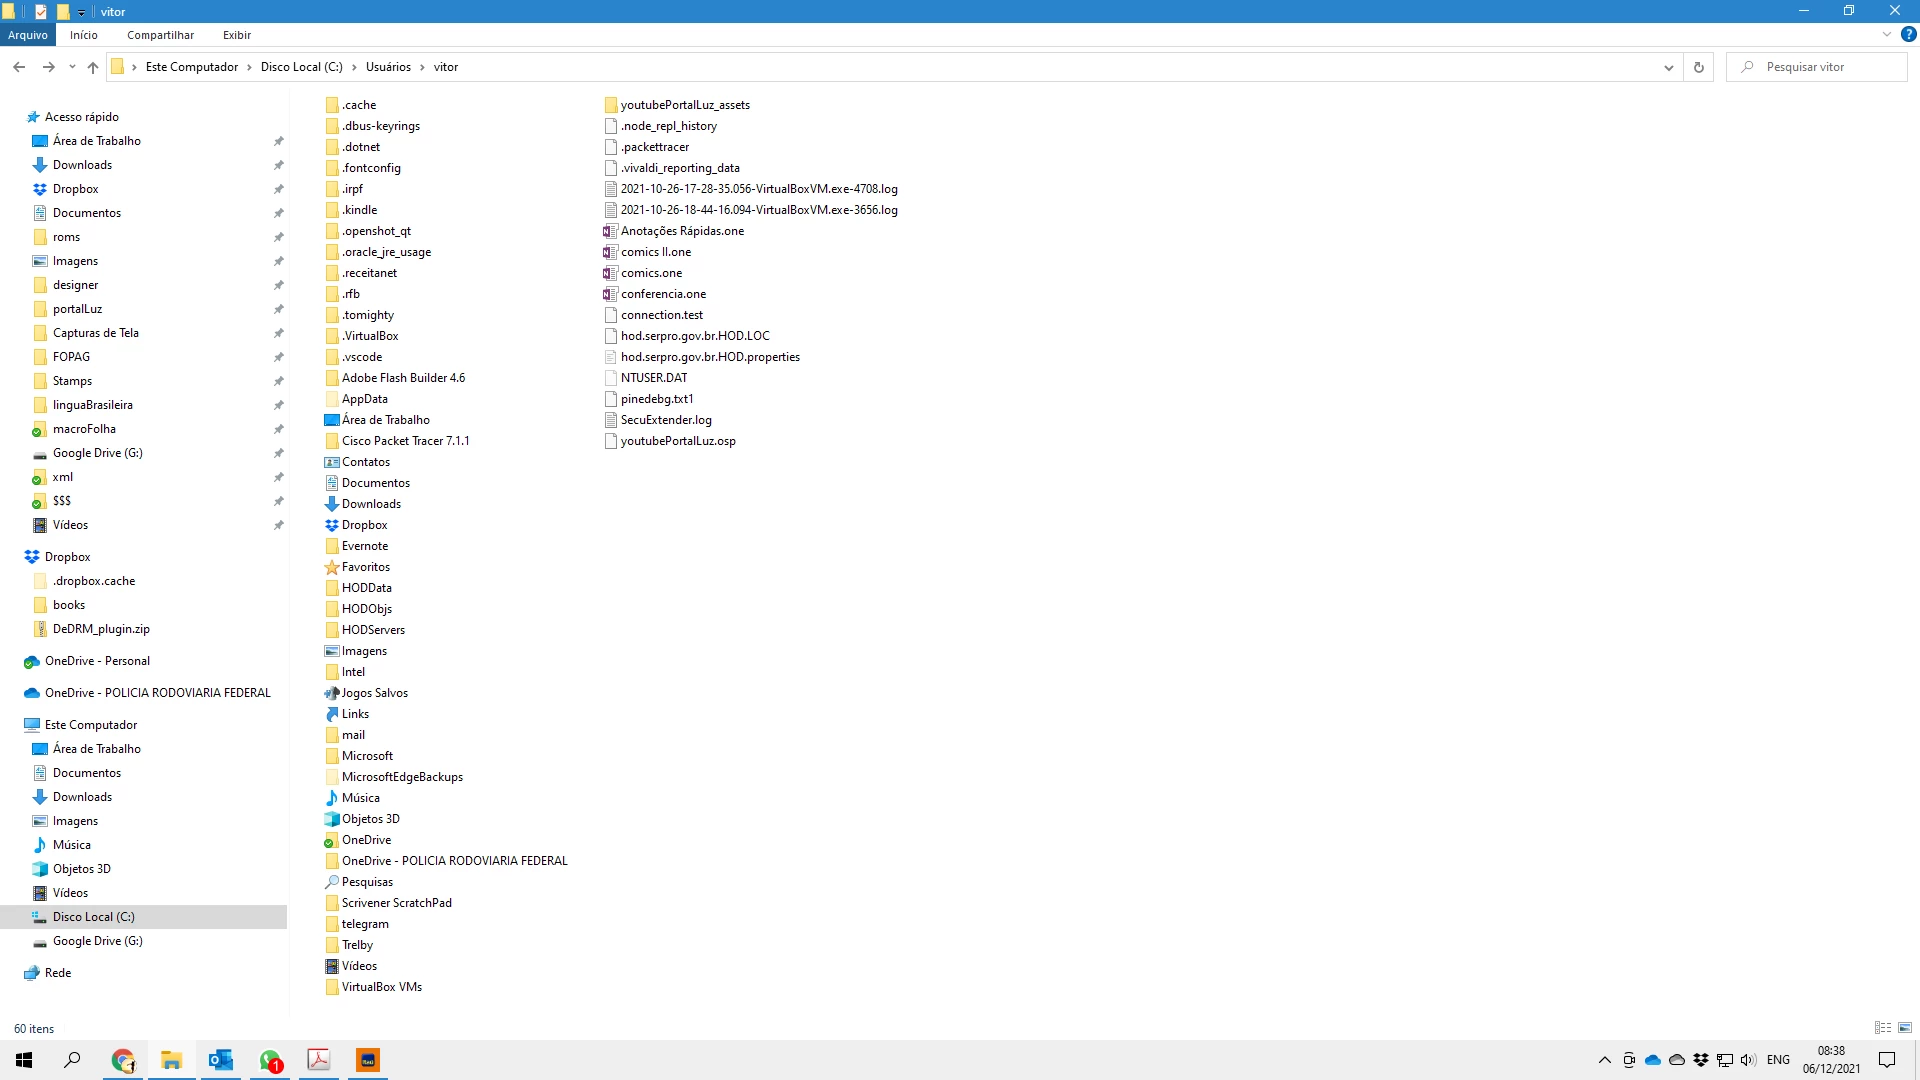Unpin roms from quick access

(279, 237)
